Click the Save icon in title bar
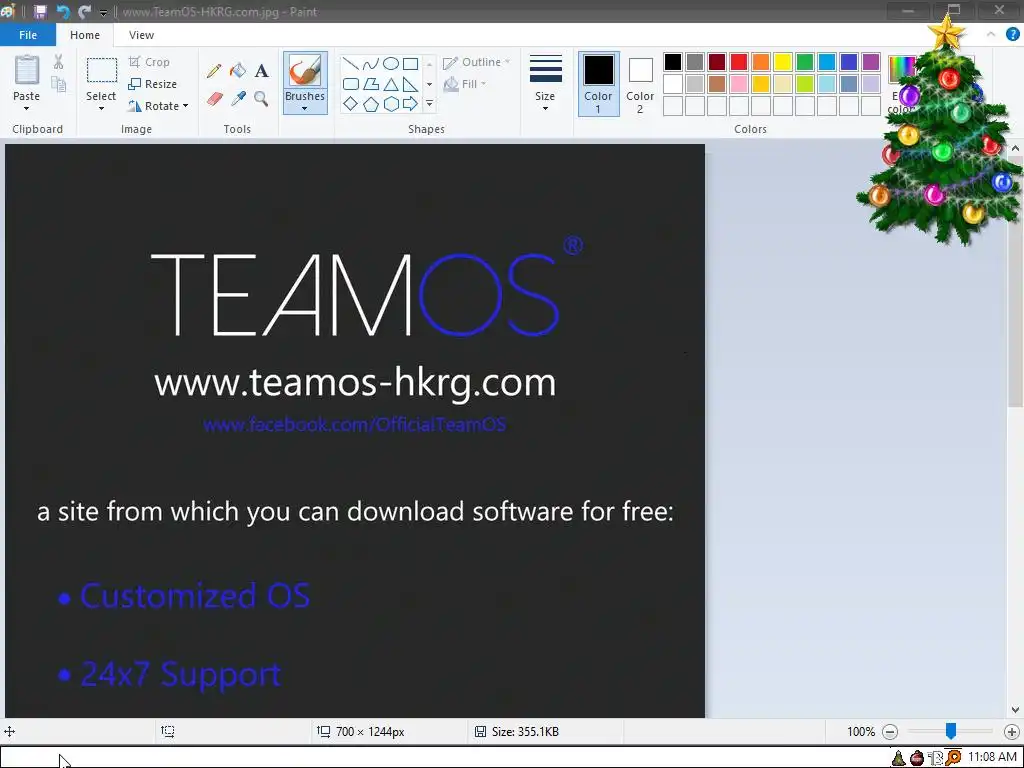Screen dimensions: 1024x768 40,12
